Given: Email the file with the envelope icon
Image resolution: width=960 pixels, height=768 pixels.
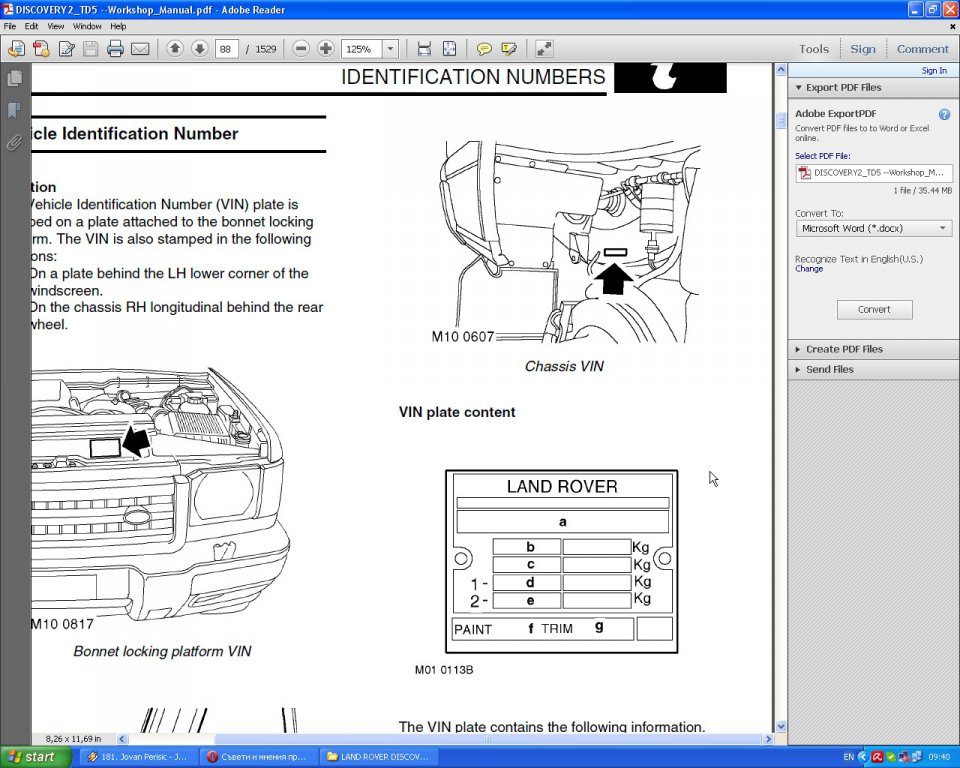Looking at the screenshot, I should (x=140, y=48).
